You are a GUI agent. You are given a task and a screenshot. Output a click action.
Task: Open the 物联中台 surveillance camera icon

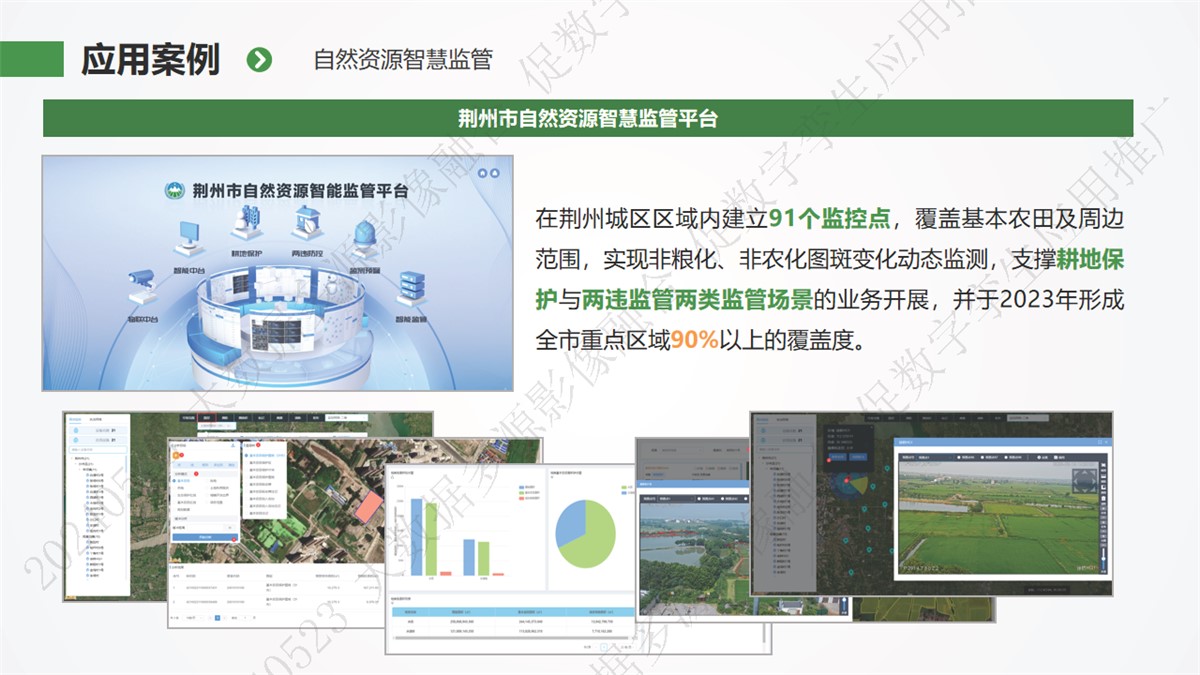pos(141,288)
